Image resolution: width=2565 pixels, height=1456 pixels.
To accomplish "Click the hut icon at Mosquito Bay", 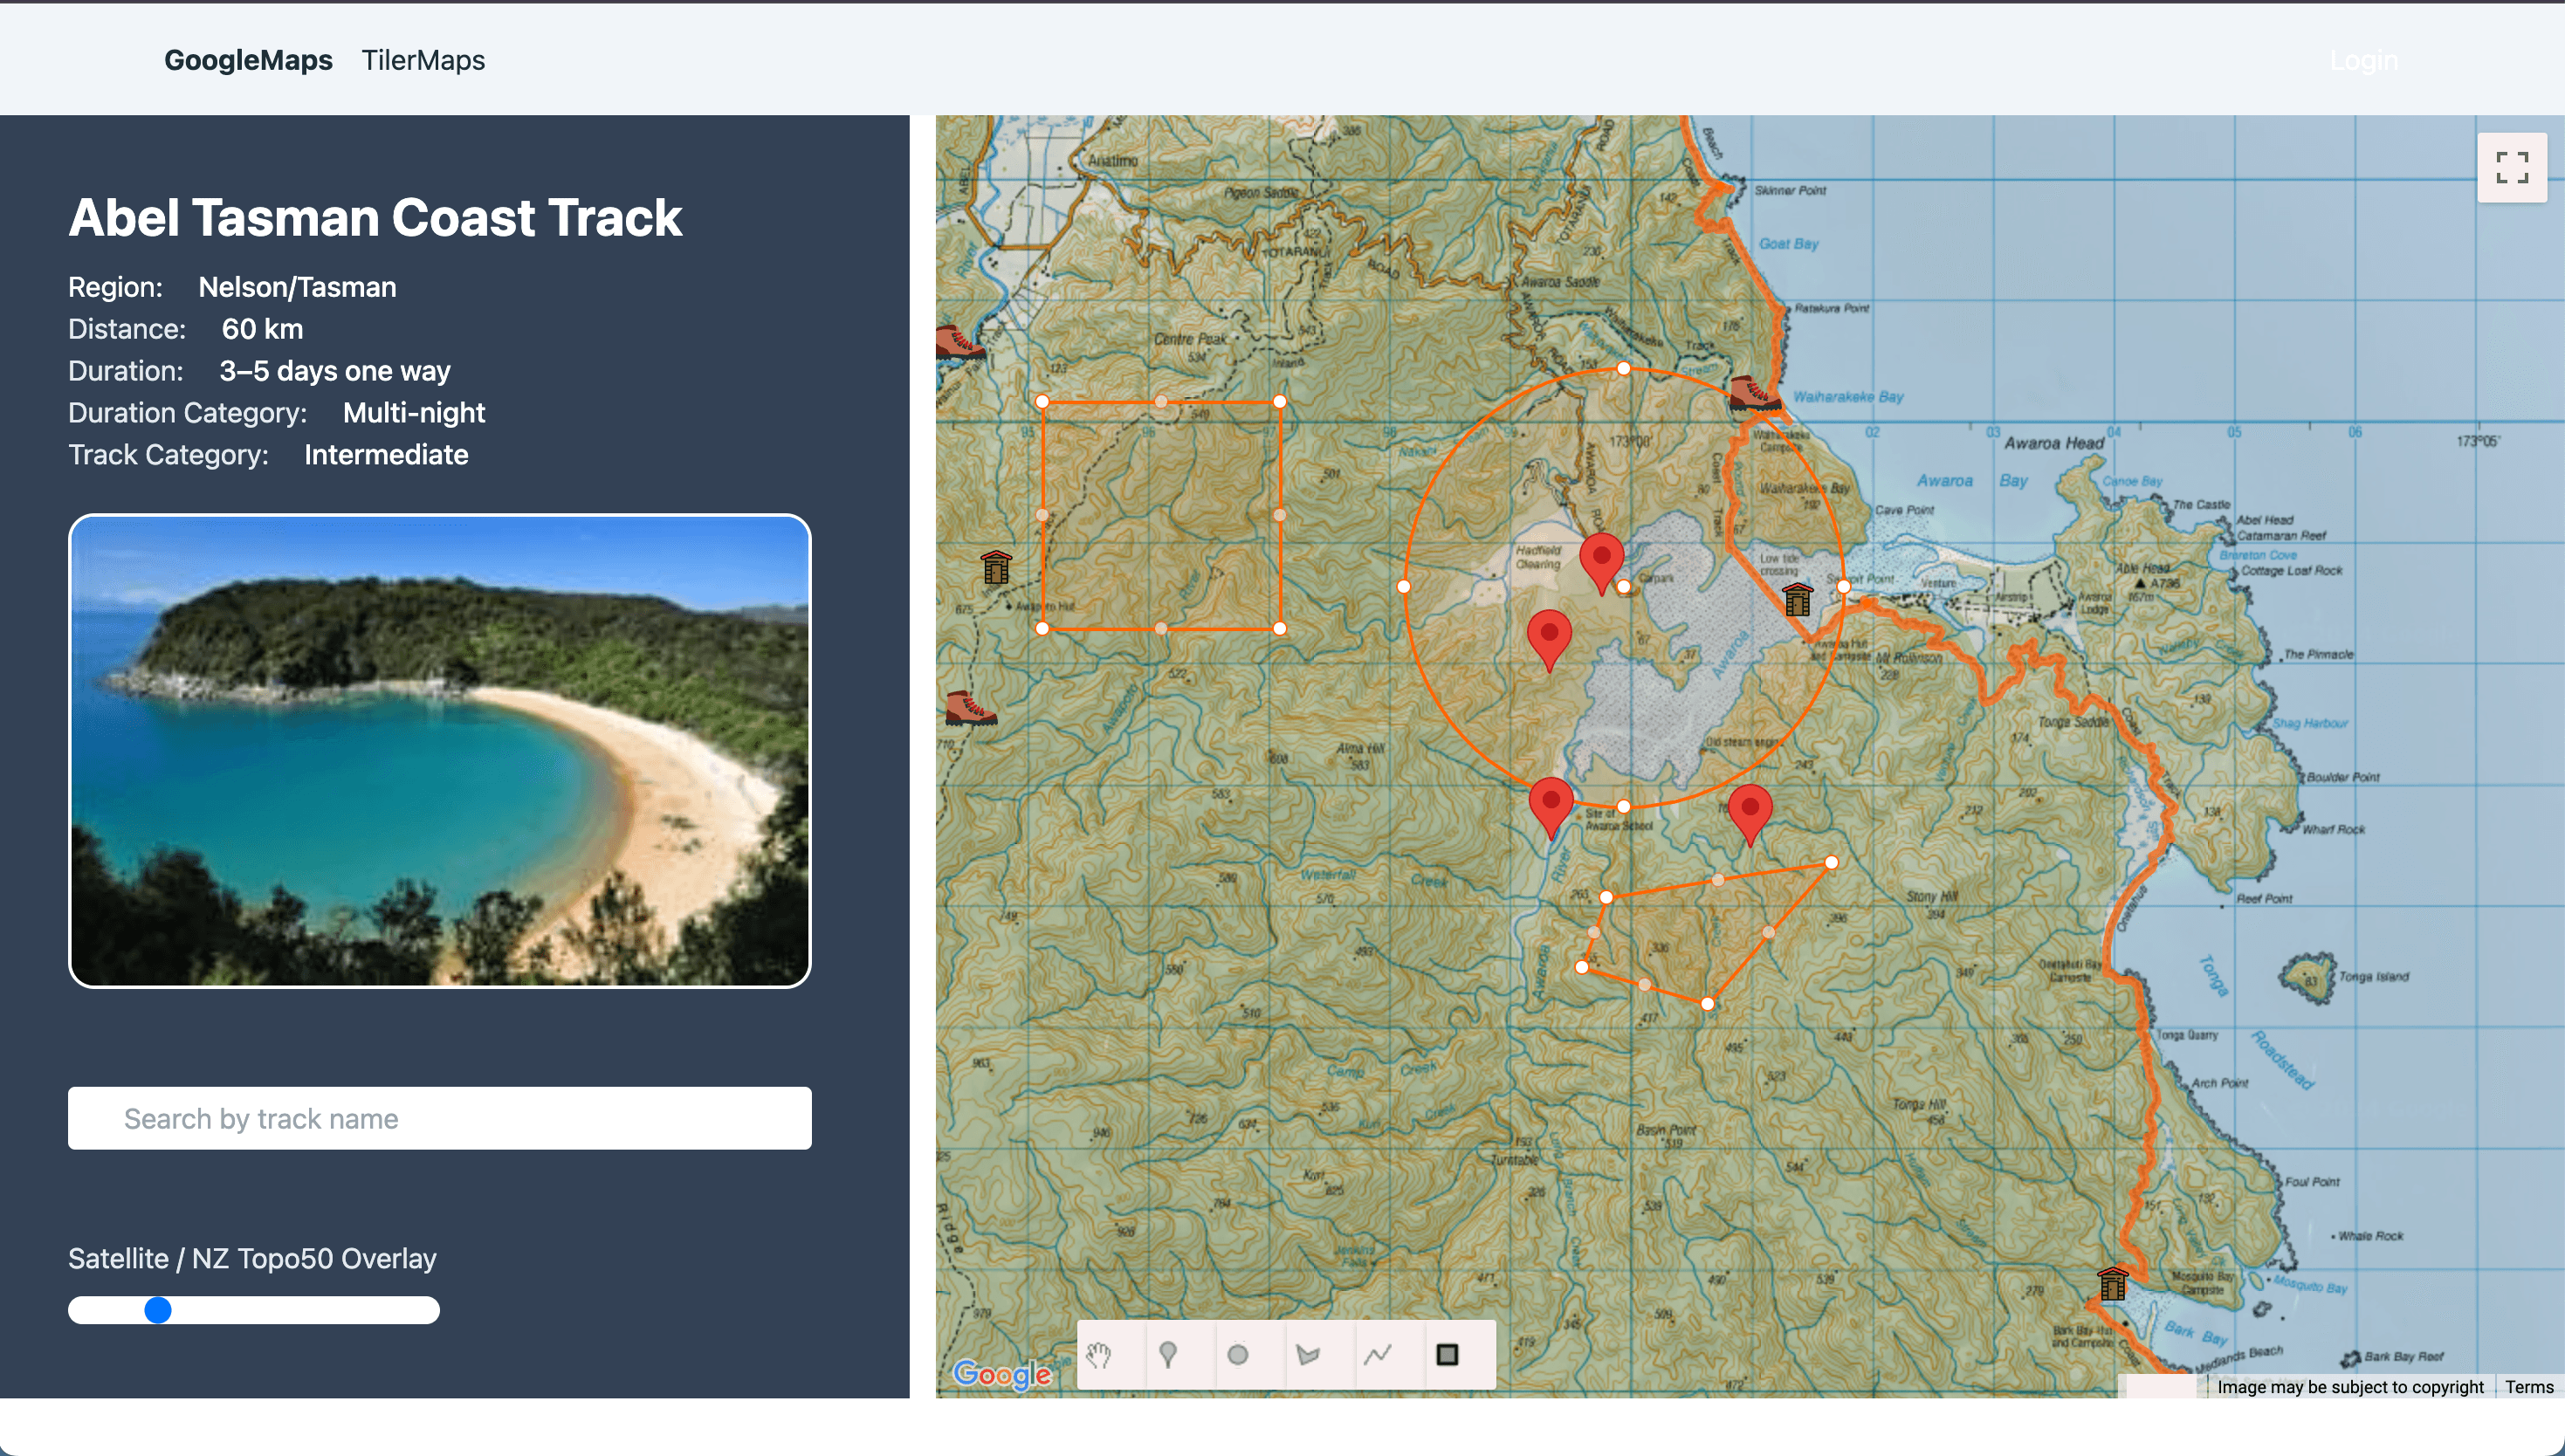I will 2113,1283.
